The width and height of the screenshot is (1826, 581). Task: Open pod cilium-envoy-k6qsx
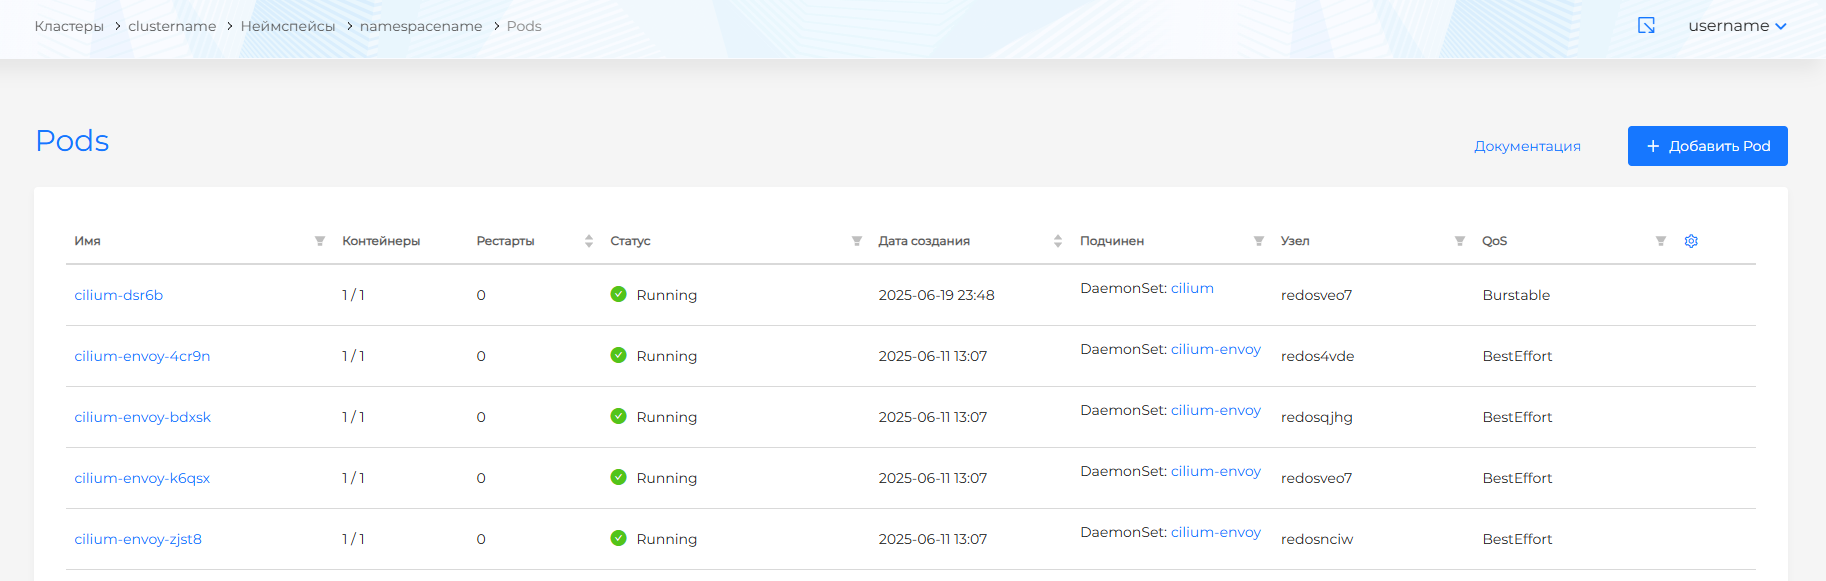point(142,478)
